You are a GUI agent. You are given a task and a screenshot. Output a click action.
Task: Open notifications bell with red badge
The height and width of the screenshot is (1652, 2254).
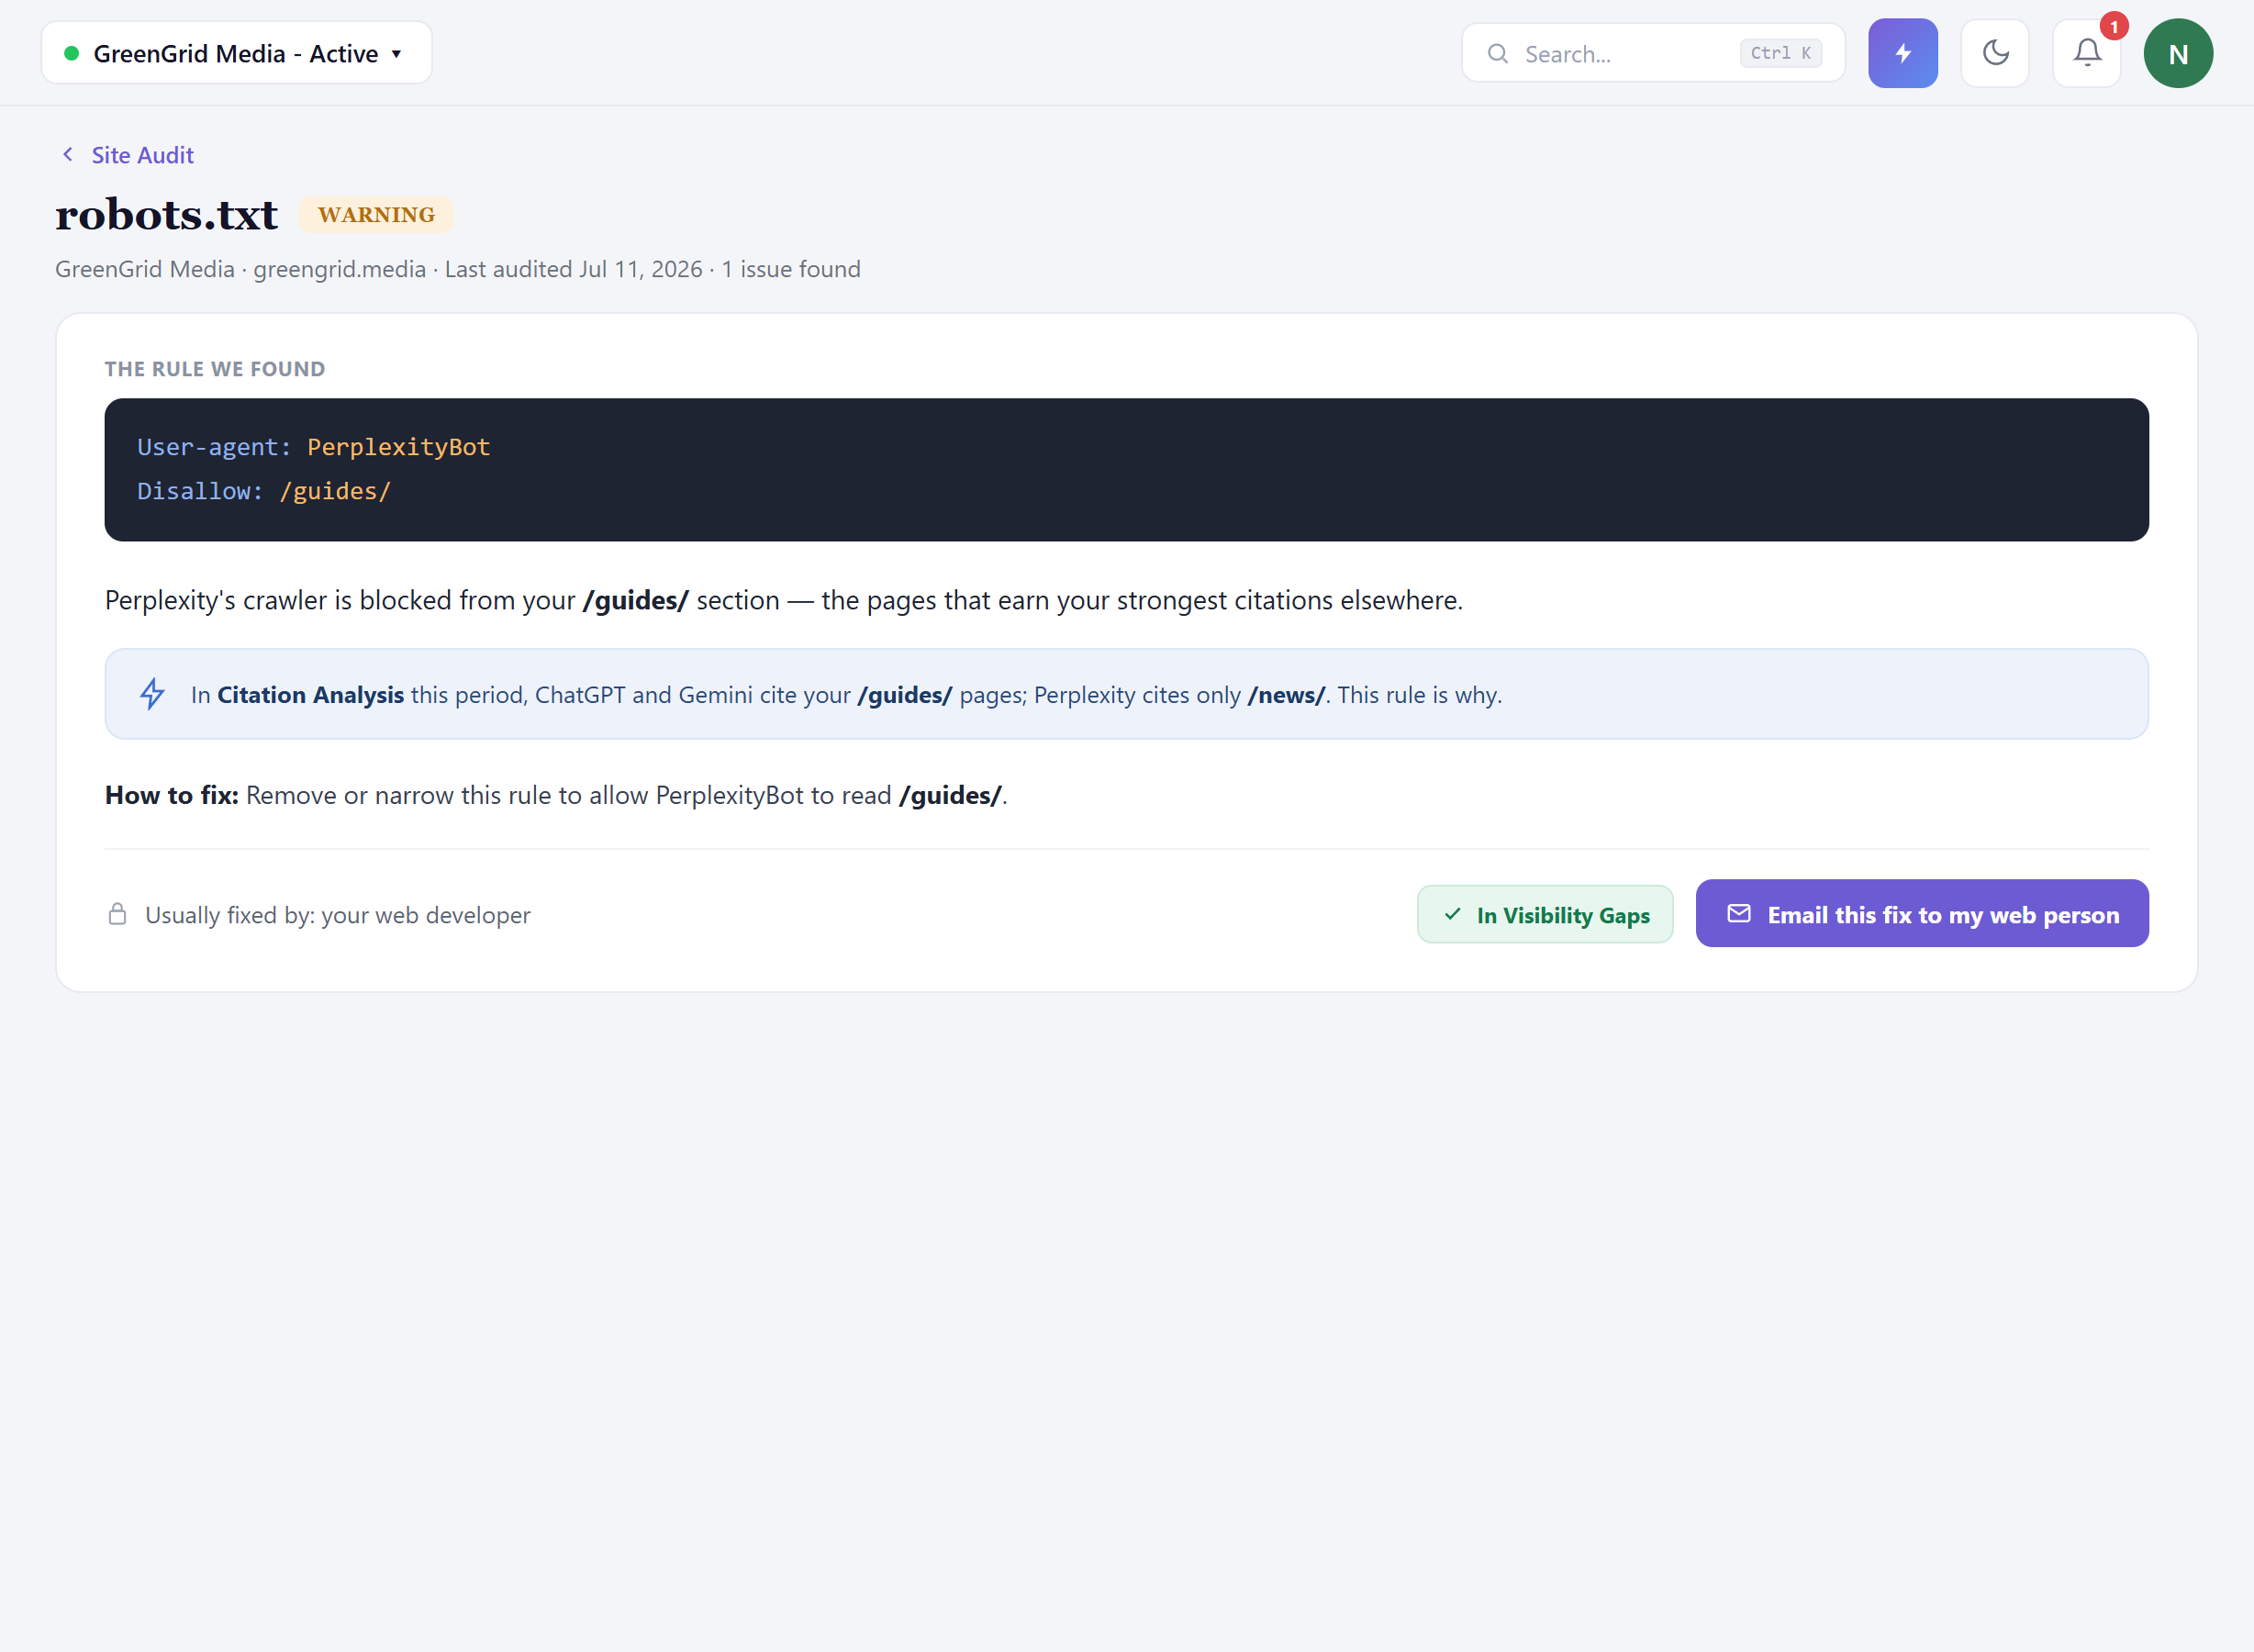(x=2087, y=53)
